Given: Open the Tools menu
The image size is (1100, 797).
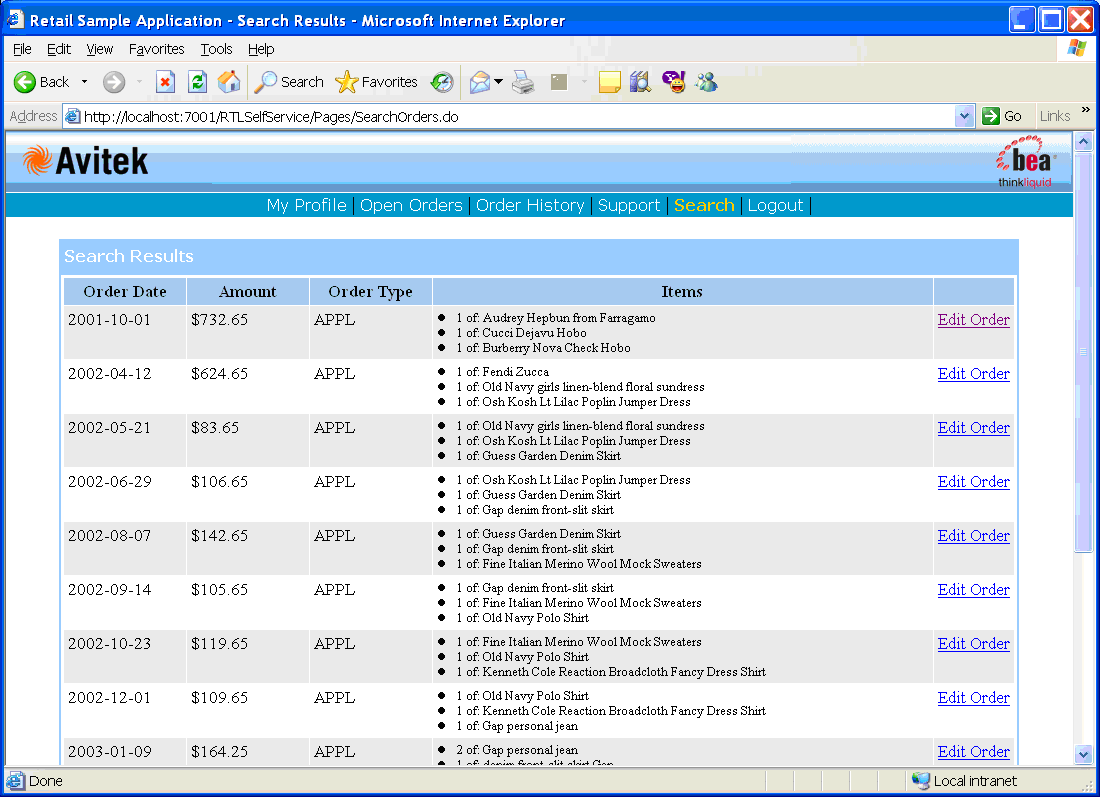Looking at the screenshot, I should [216, 49].
